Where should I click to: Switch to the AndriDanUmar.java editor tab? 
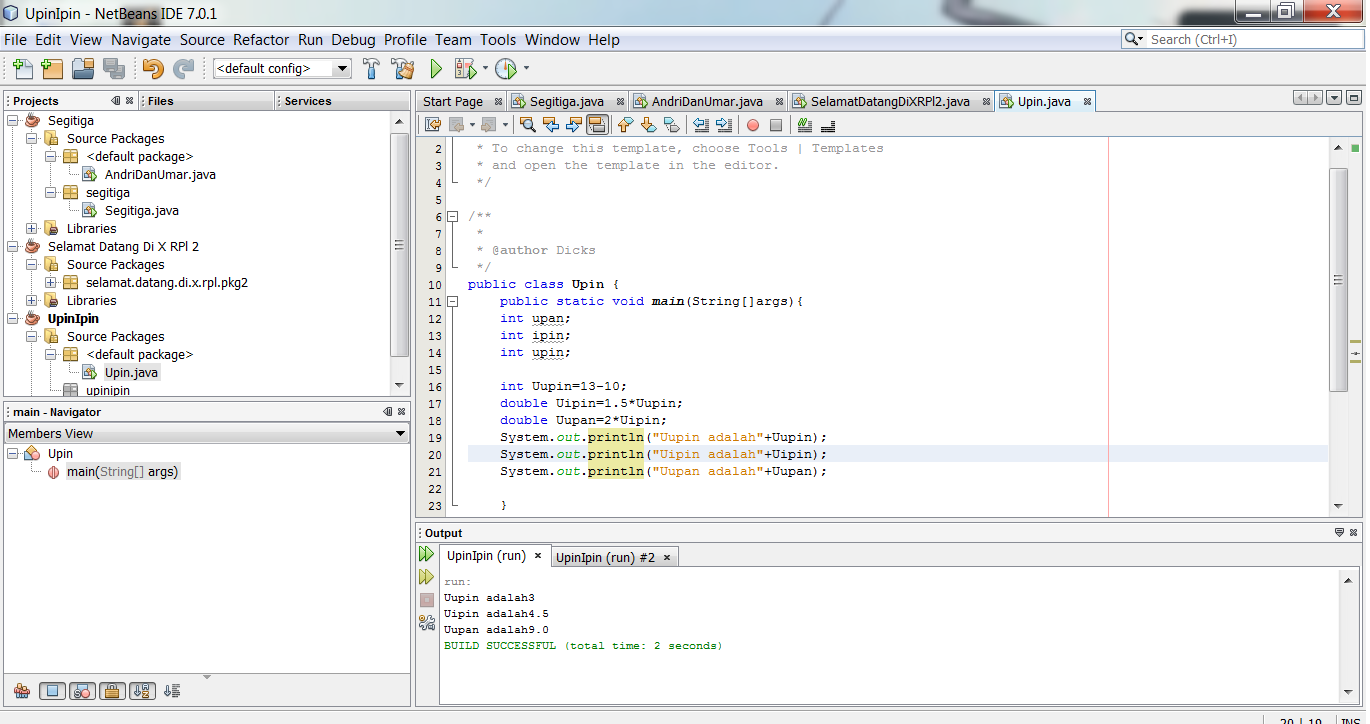[707, 101]
